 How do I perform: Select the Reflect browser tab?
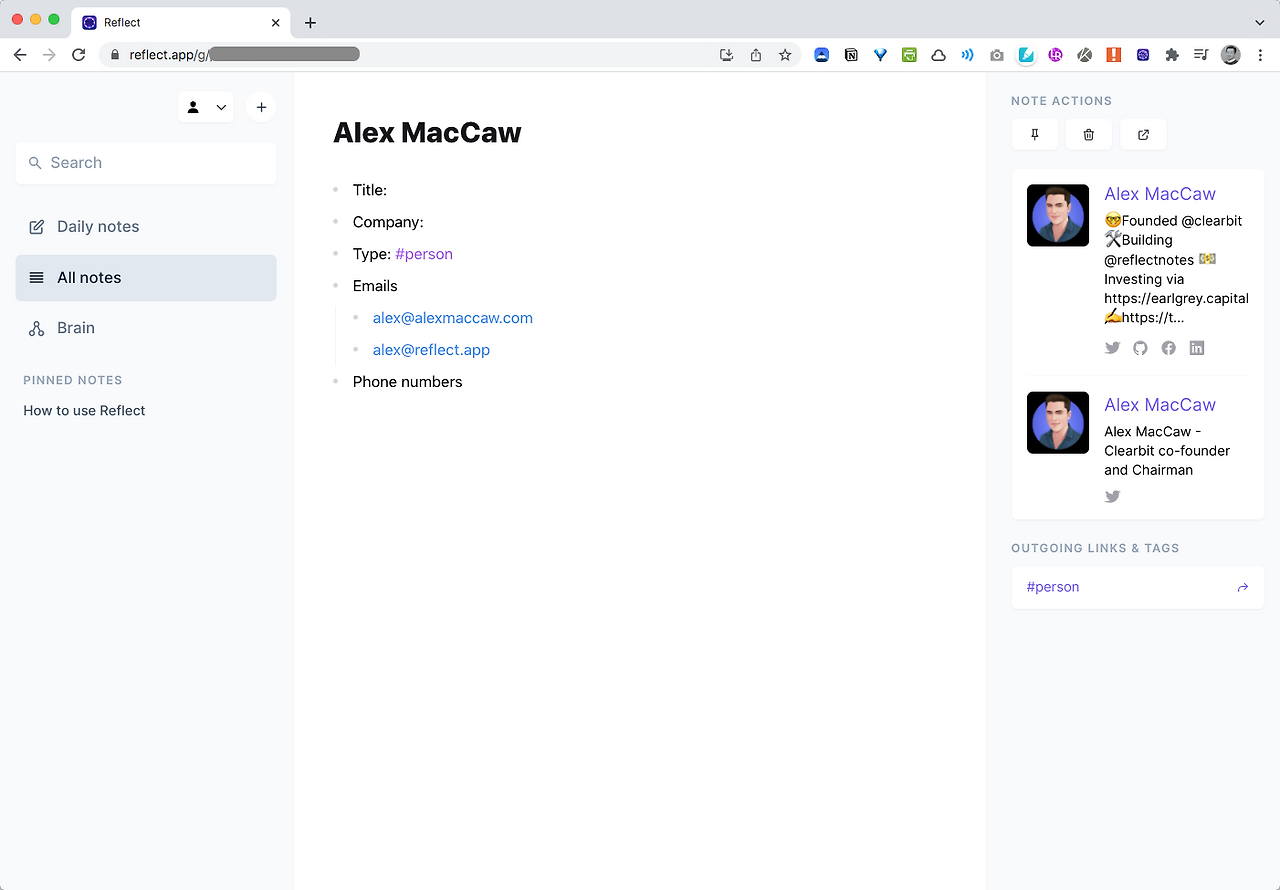pyautogui.click(x=181, y=22)
